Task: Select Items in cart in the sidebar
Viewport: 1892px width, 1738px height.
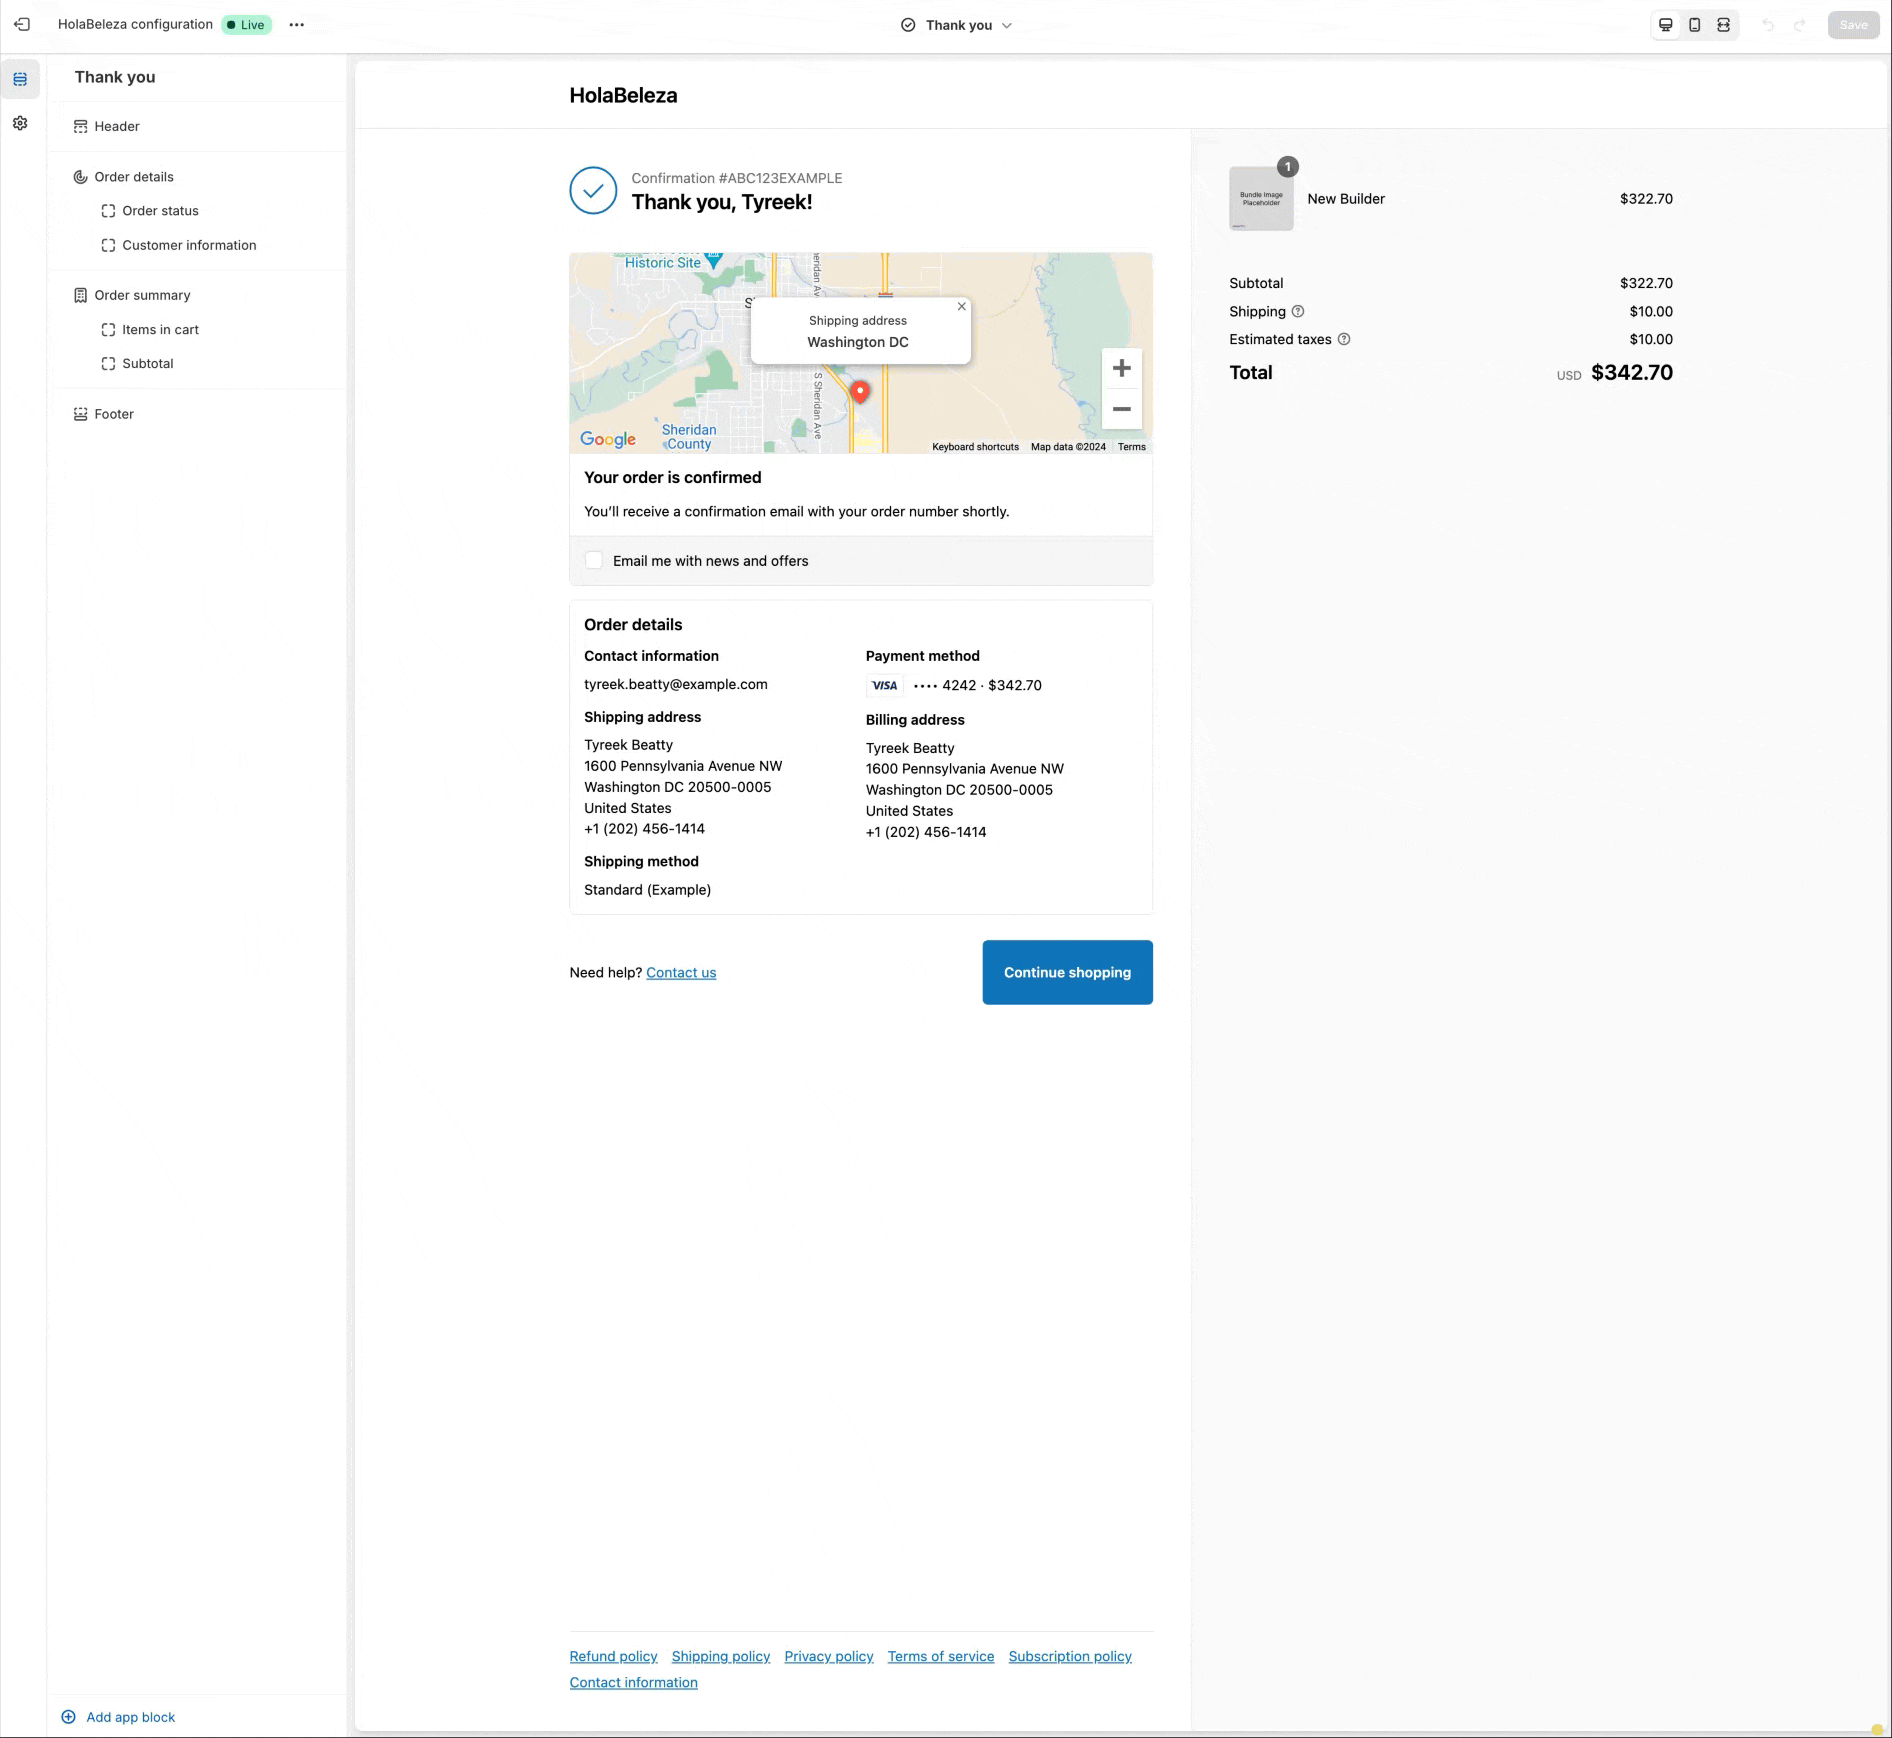Action: pos(161,330)
